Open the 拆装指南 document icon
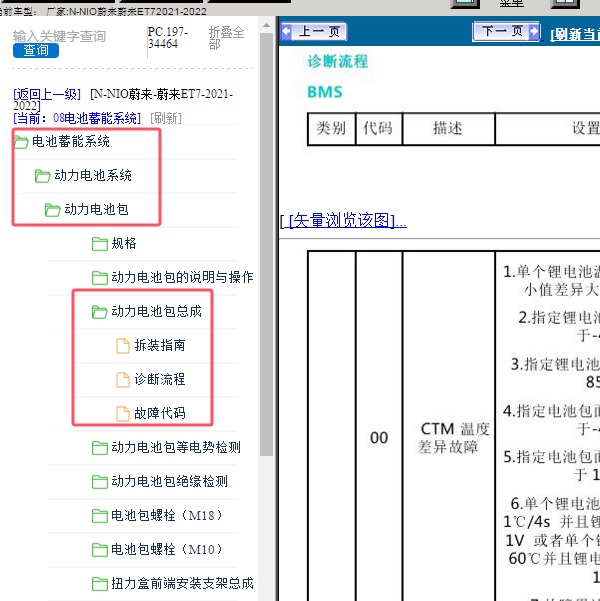 coord(123,346)
